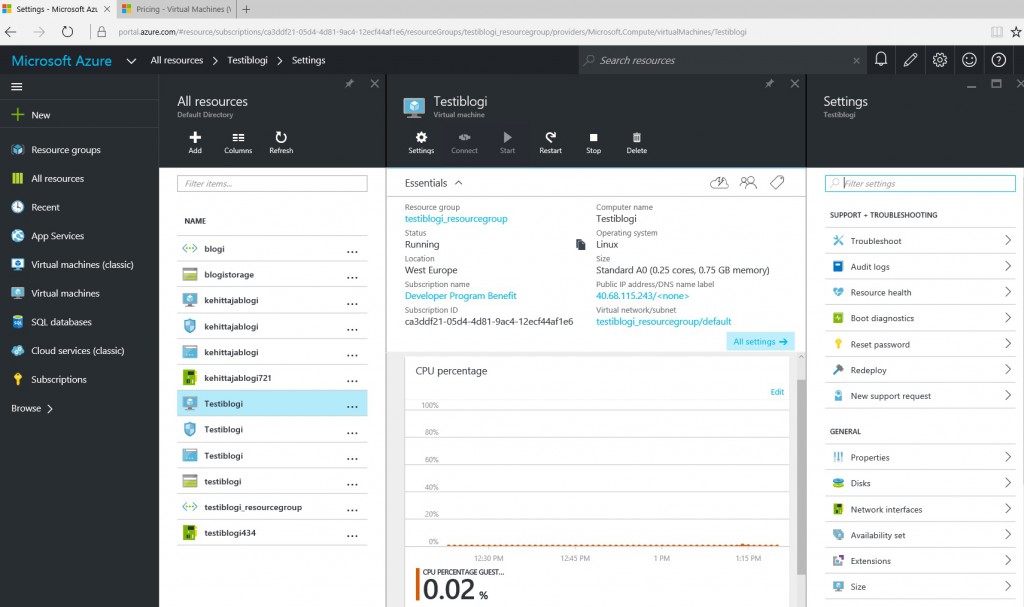Click the Testiblogi blade vertical scrollbar
Screen dimensions: 1024x607
coord(801,477)
